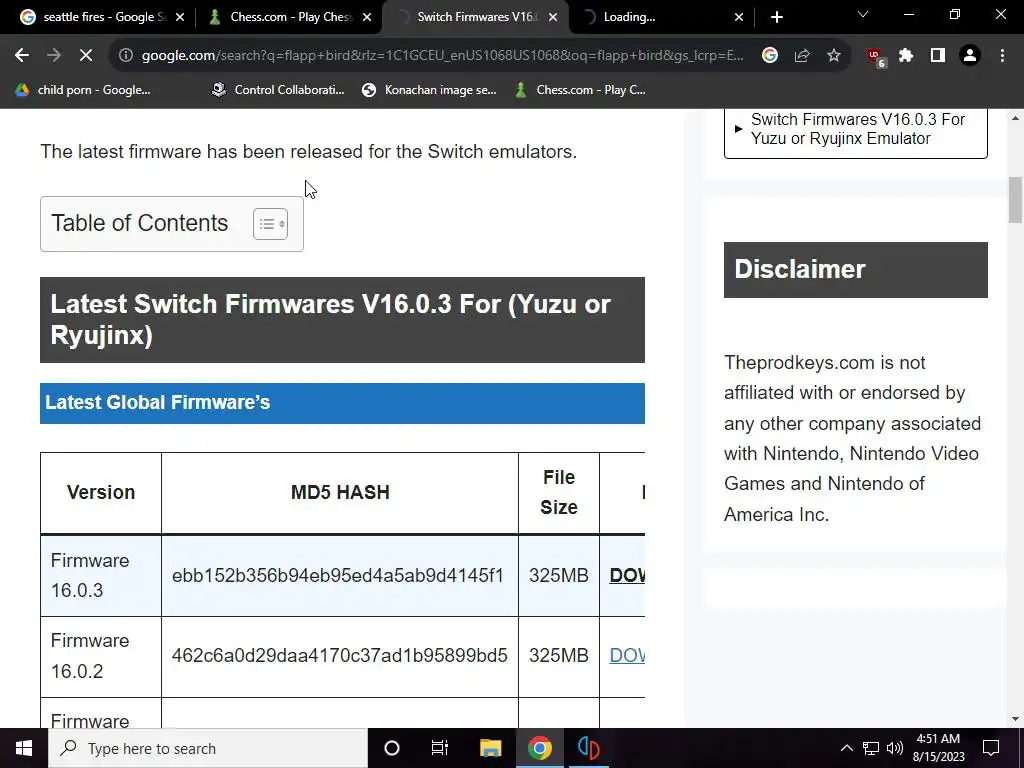Share this page via the share icon
1024x768 pixels.
coord(802,56)
